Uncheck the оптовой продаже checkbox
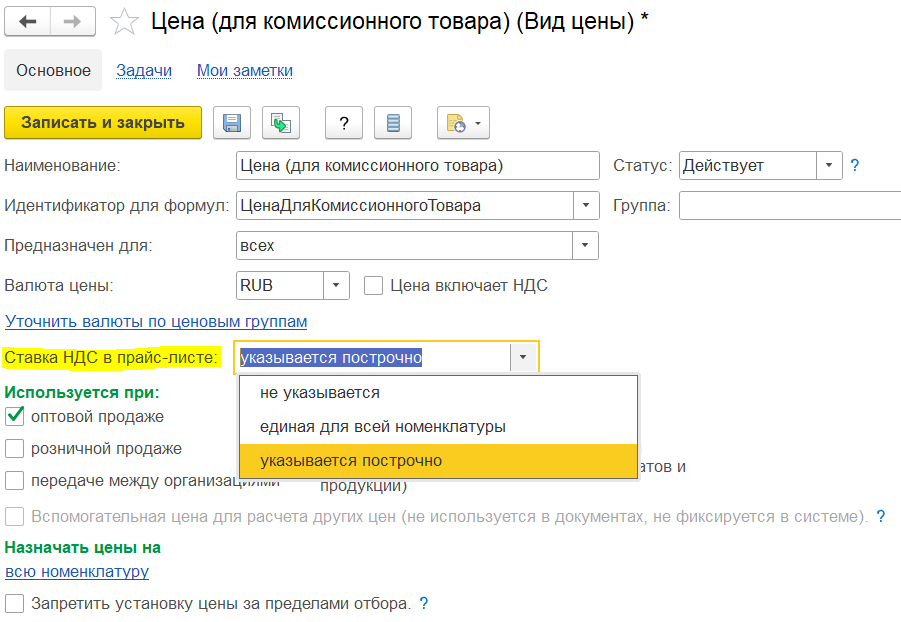This screenshot has height=622, width=901. (x=15, y=416)
